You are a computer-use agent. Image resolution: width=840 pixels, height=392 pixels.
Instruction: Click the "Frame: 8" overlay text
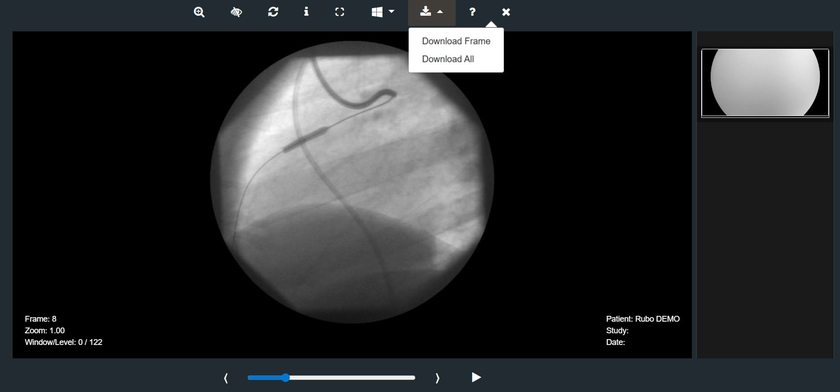click(41, 319)
